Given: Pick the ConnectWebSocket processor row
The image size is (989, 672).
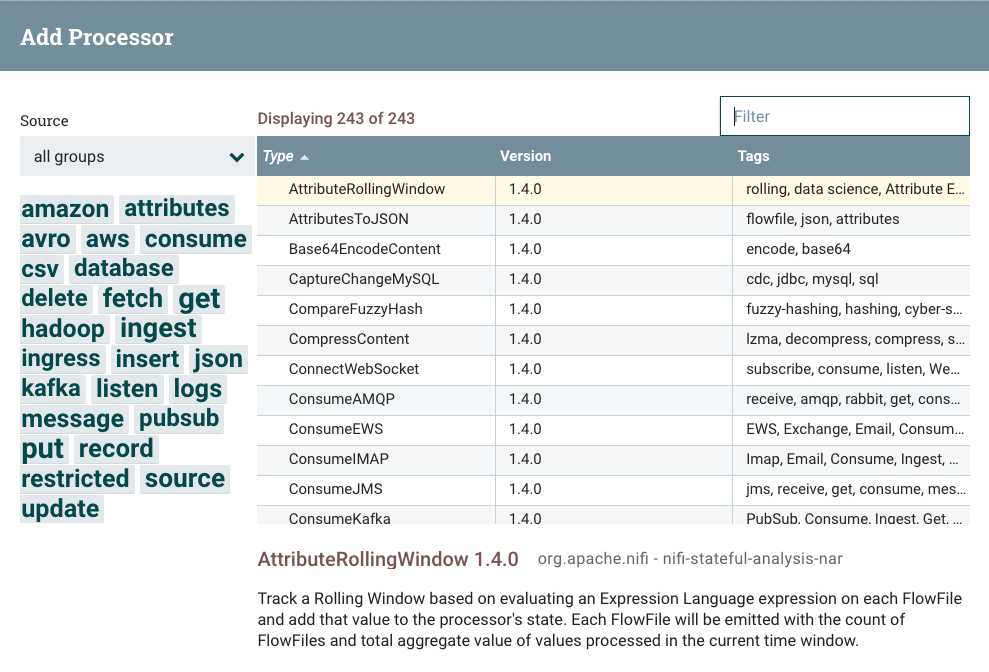Looking at the screenshot, I should point(353,369).
